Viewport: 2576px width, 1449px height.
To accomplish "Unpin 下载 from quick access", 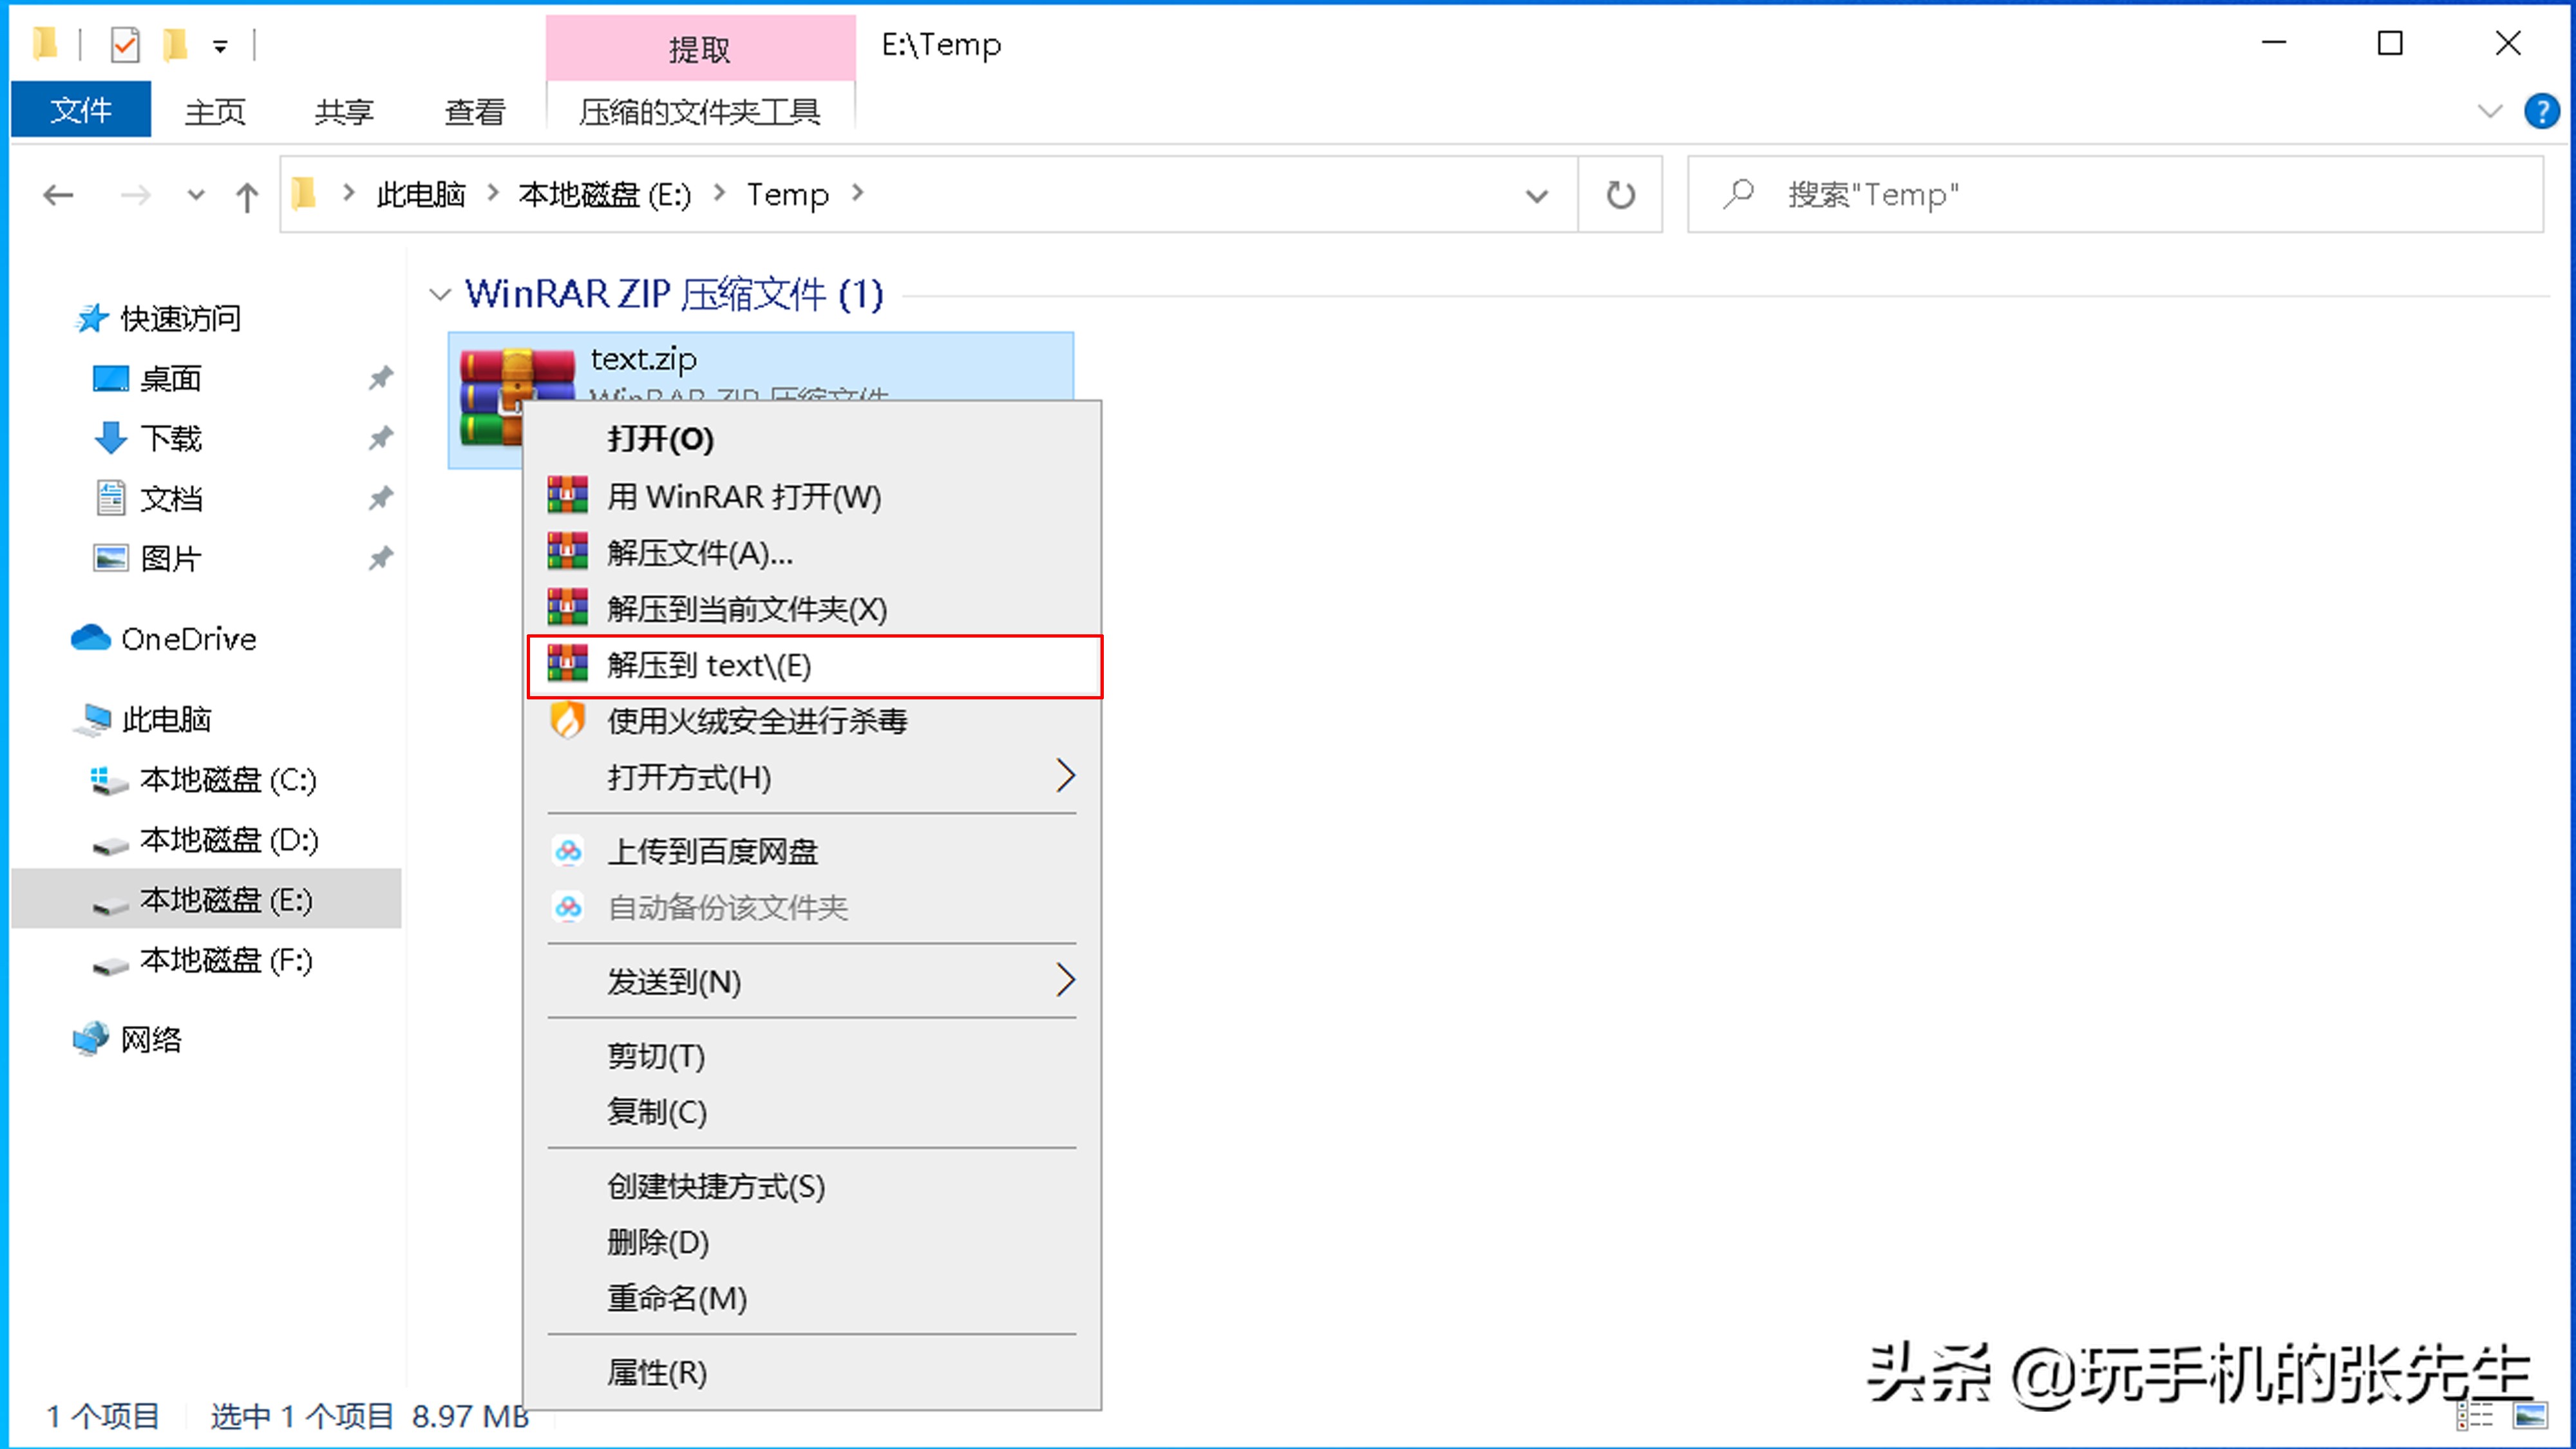I will point(381,438).
